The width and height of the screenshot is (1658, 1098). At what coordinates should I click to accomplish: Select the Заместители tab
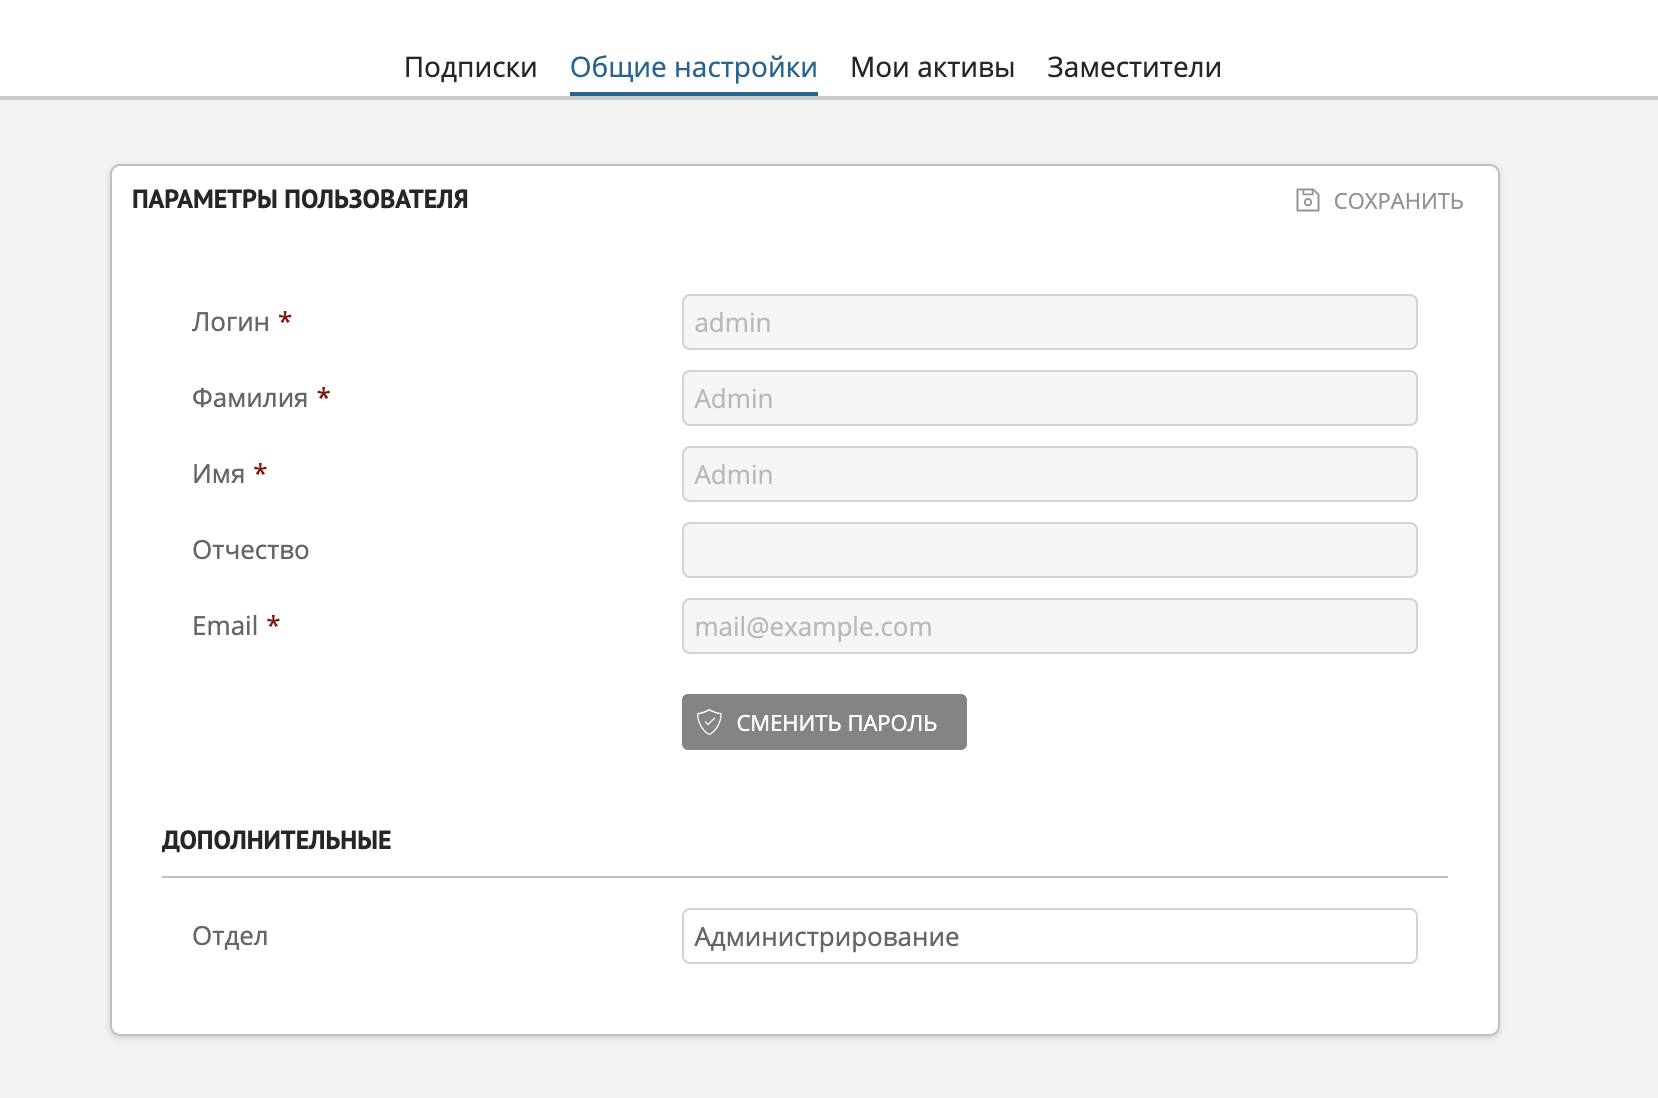tap(1134, 67)
